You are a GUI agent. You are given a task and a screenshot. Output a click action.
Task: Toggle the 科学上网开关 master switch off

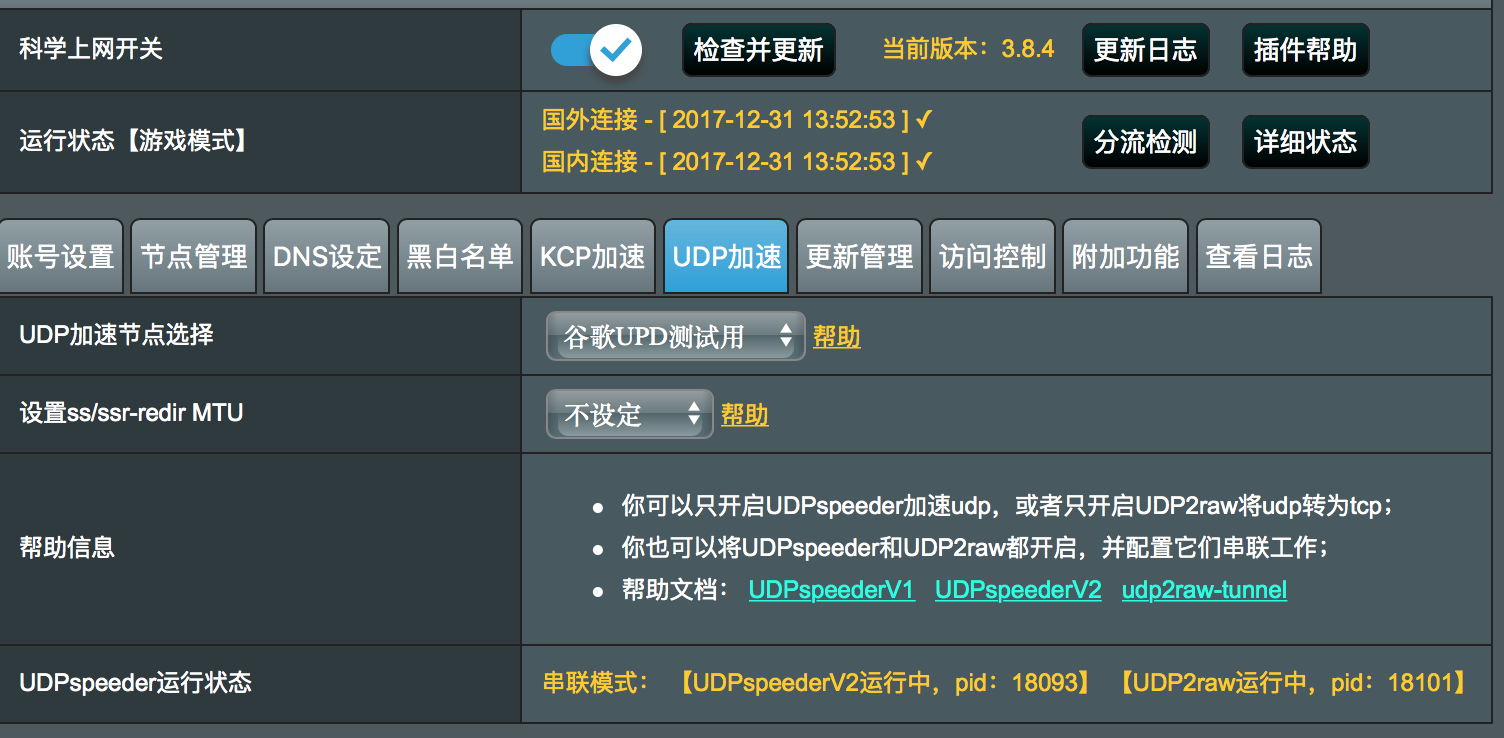click(x=593, y=47)
